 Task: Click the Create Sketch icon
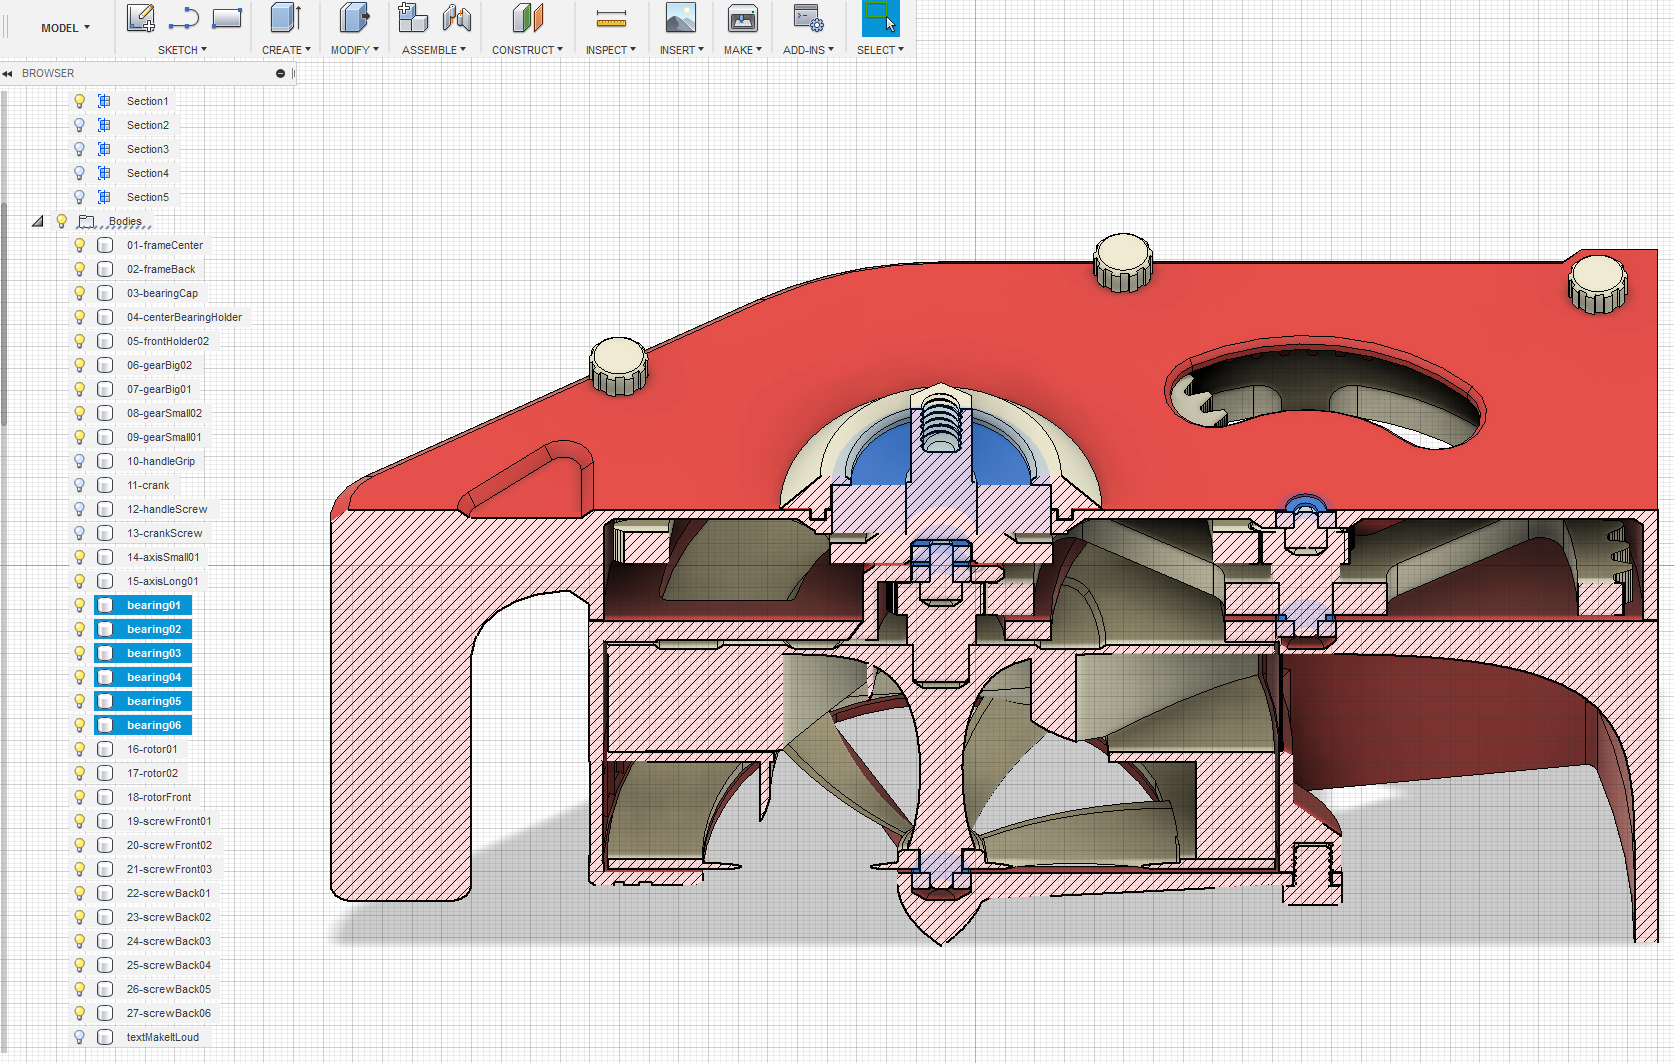click(x=141, y=18)
